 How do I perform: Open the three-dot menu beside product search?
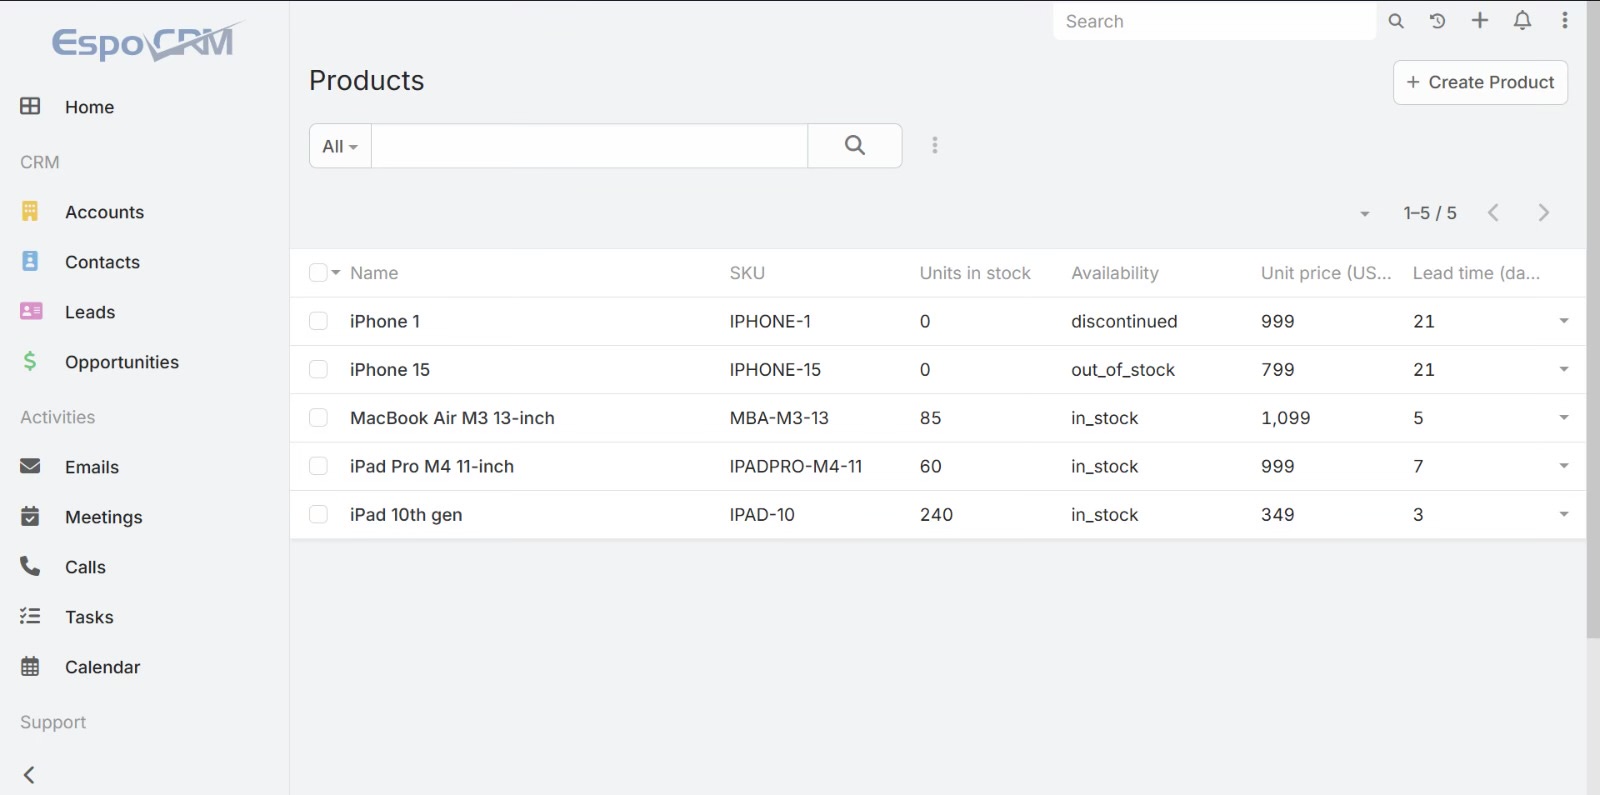tap(935, 146)
